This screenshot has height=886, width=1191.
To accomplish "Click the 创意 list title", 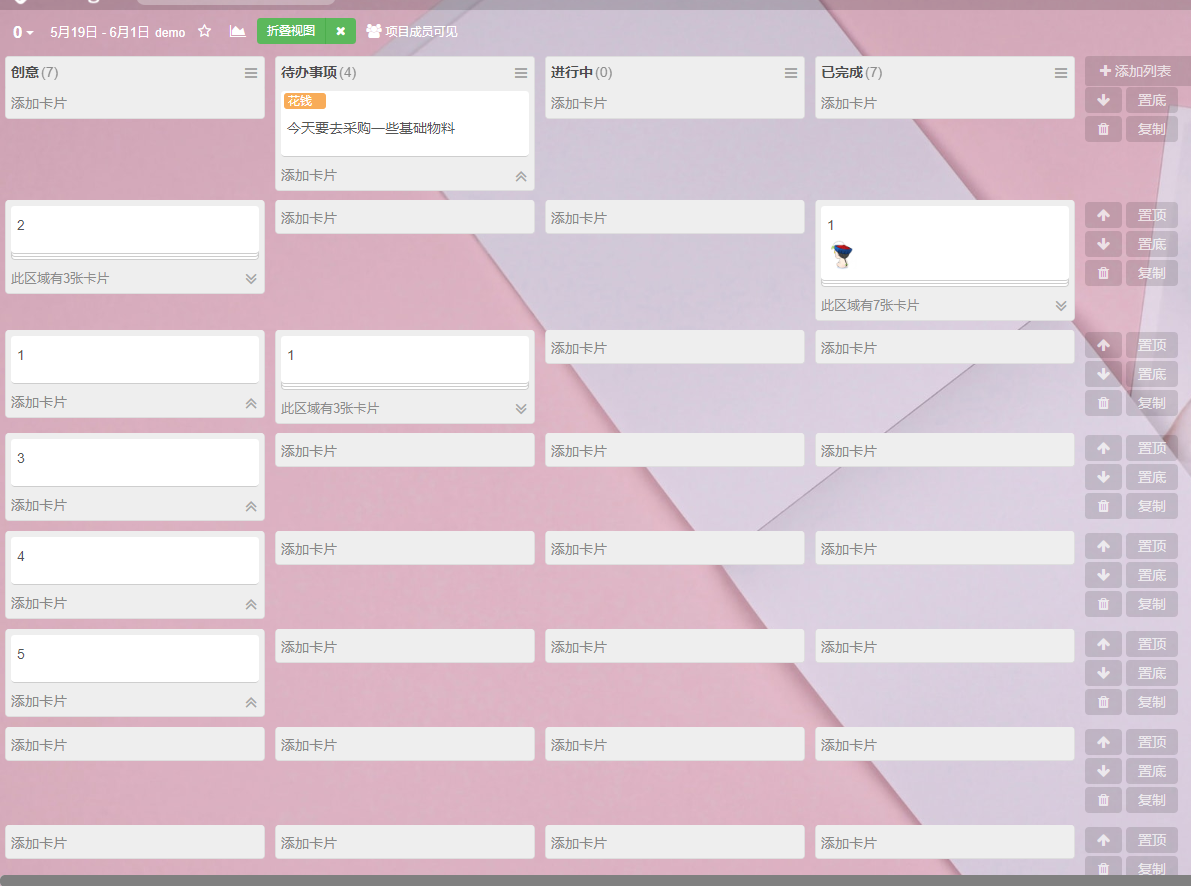I will coord(25,72).
